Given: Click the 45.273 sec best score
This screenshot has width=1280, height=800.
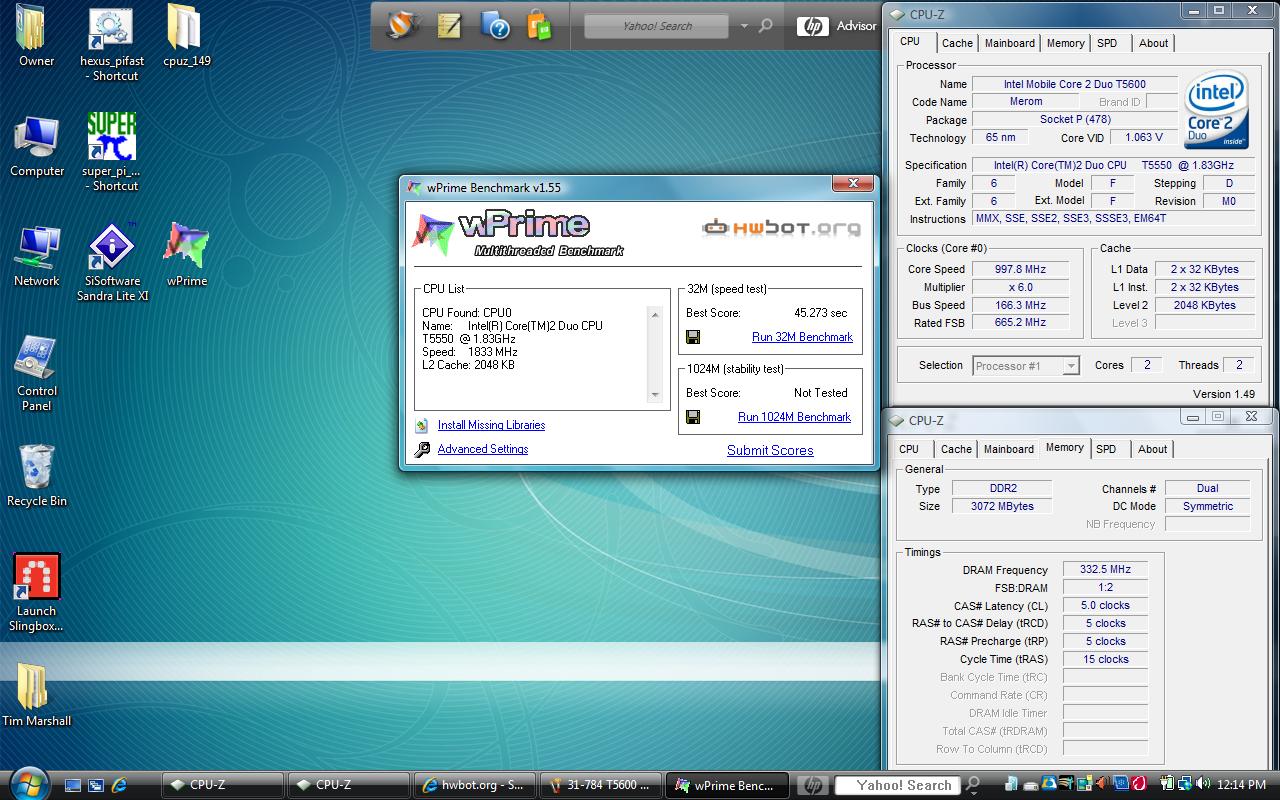Looking at the screenshot, I should pyautogui.click(x=820, y=313).
